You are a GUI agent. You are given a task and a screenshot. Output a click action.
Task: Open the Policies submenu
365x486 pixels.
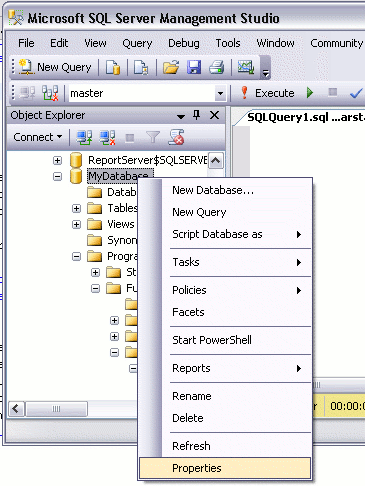[x=225, y=290]
